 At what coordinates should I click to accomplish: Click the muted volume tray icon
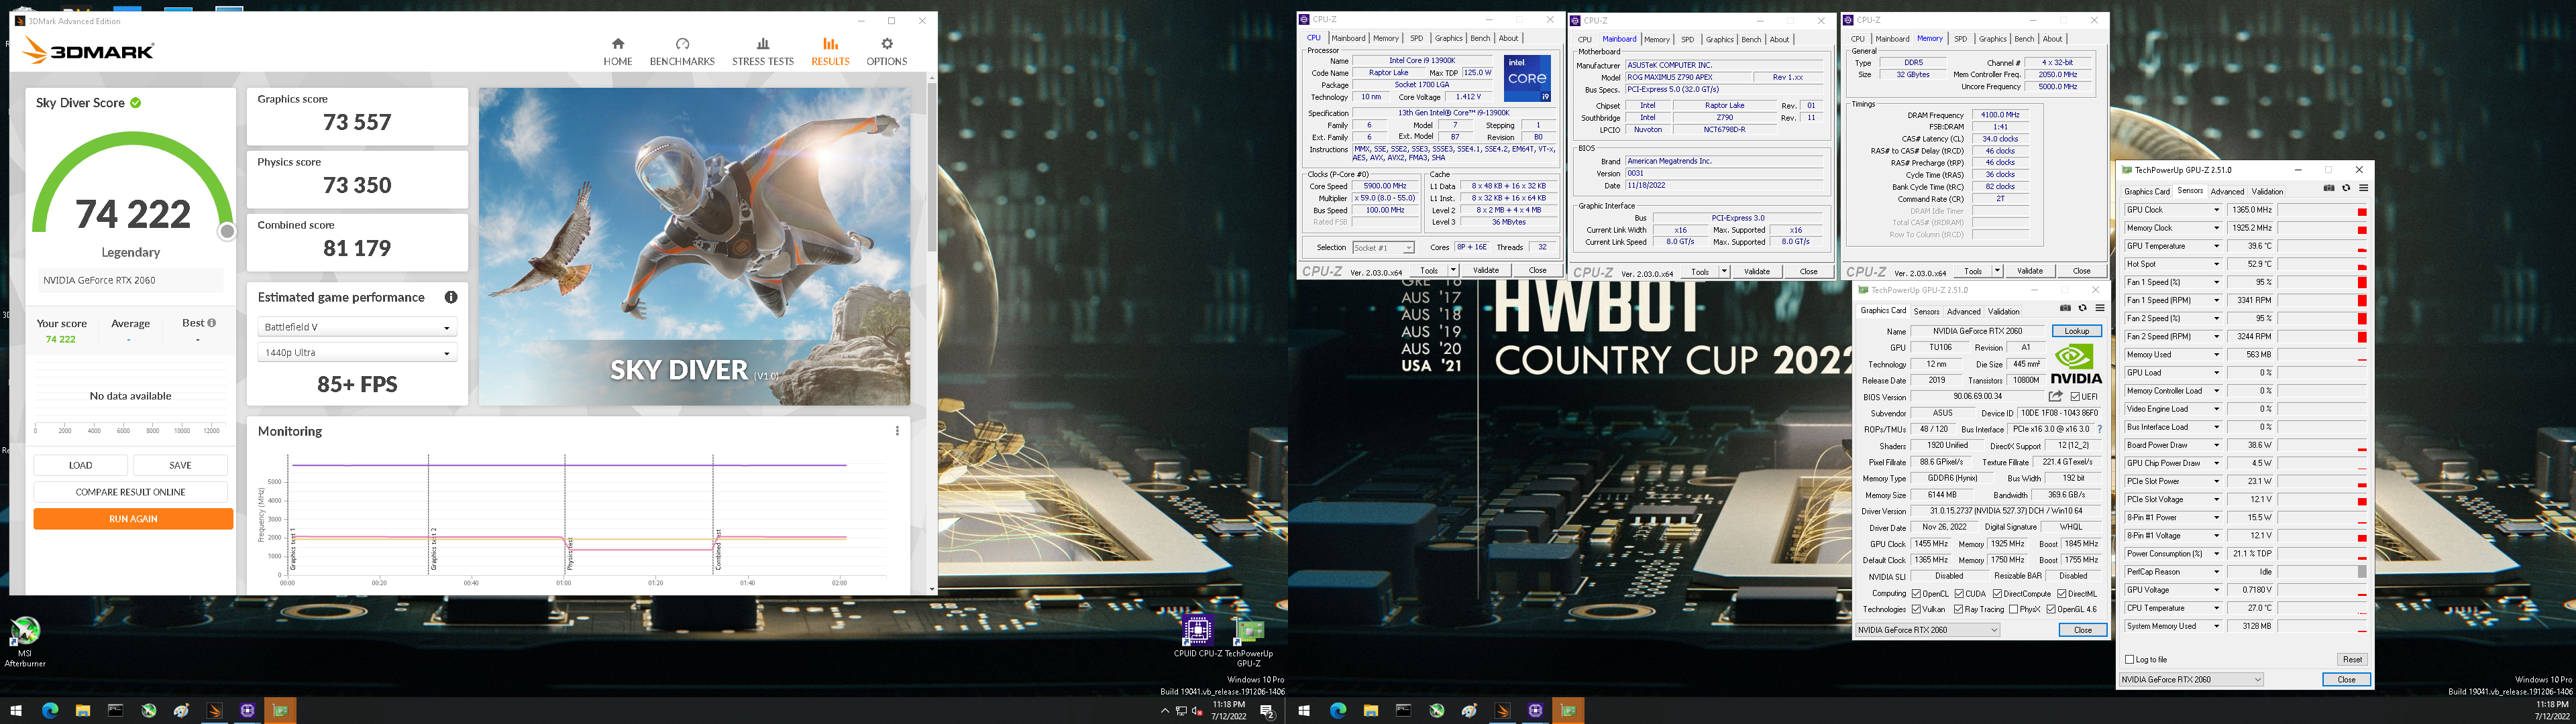pos(1196,711)
